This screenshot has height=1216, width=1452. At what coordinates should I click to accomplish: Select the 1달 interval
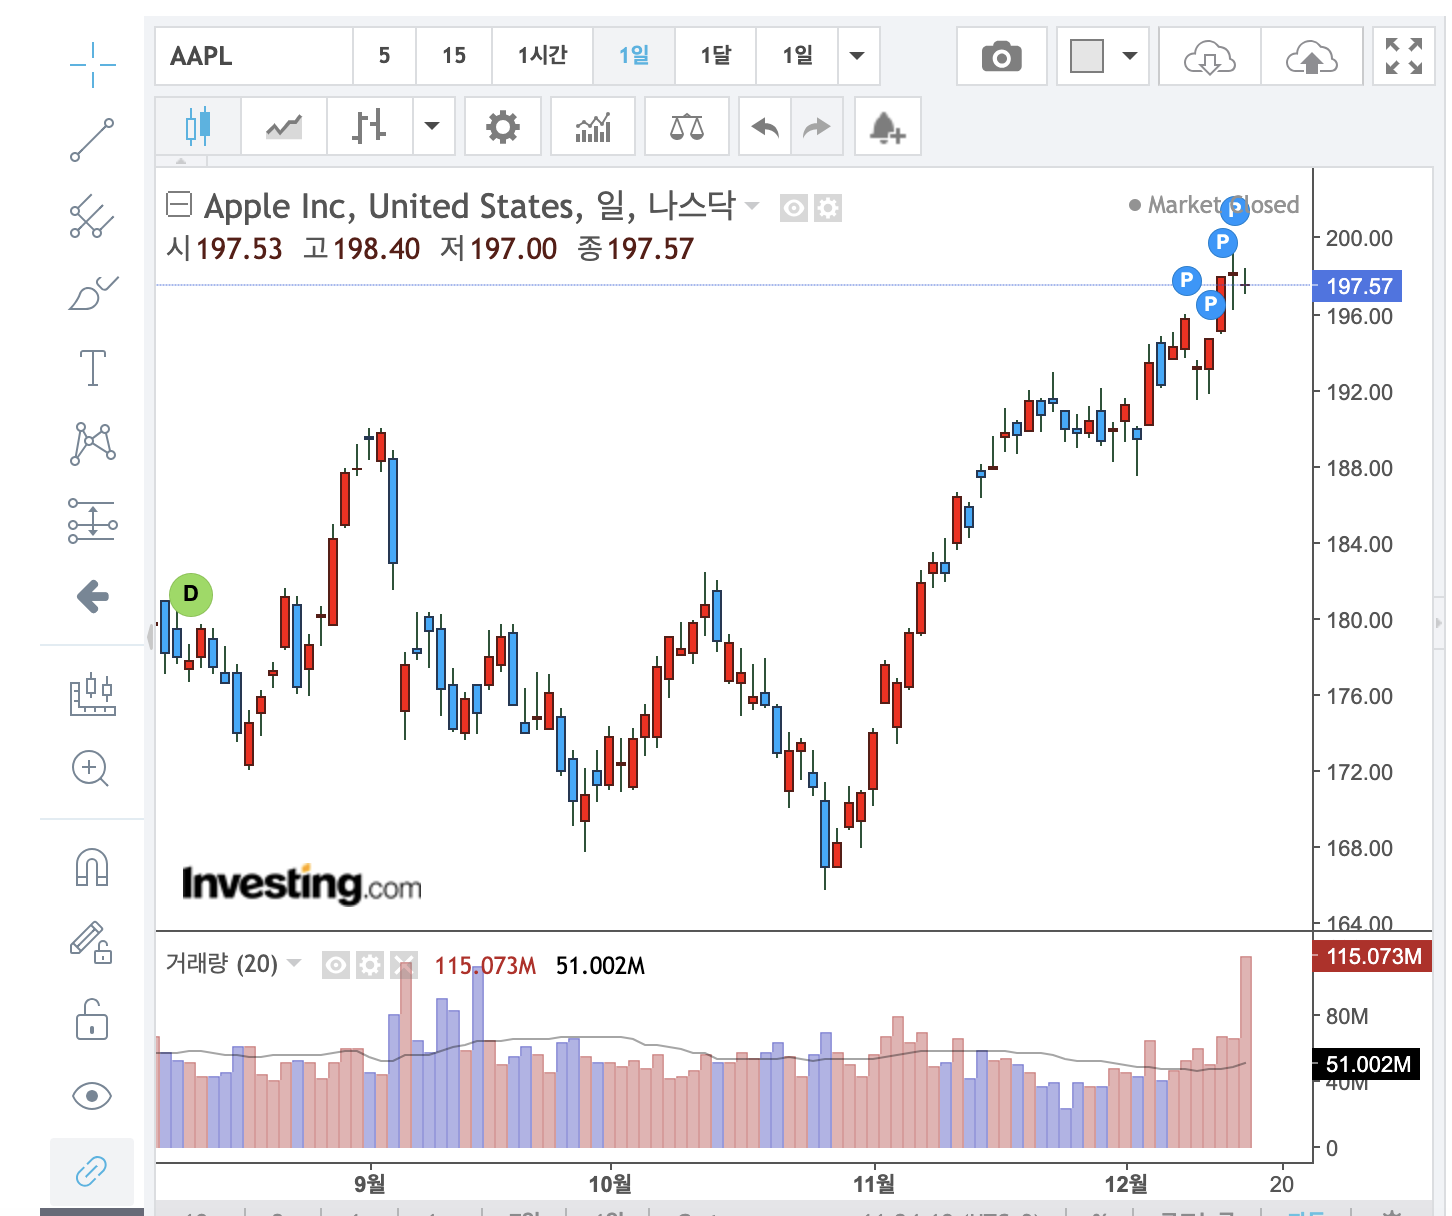716,56
